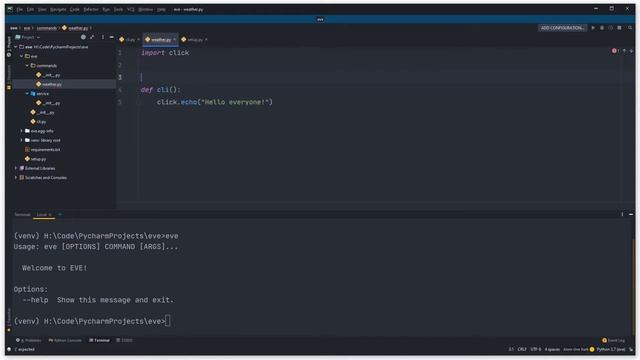Open the Code menu

75,9
